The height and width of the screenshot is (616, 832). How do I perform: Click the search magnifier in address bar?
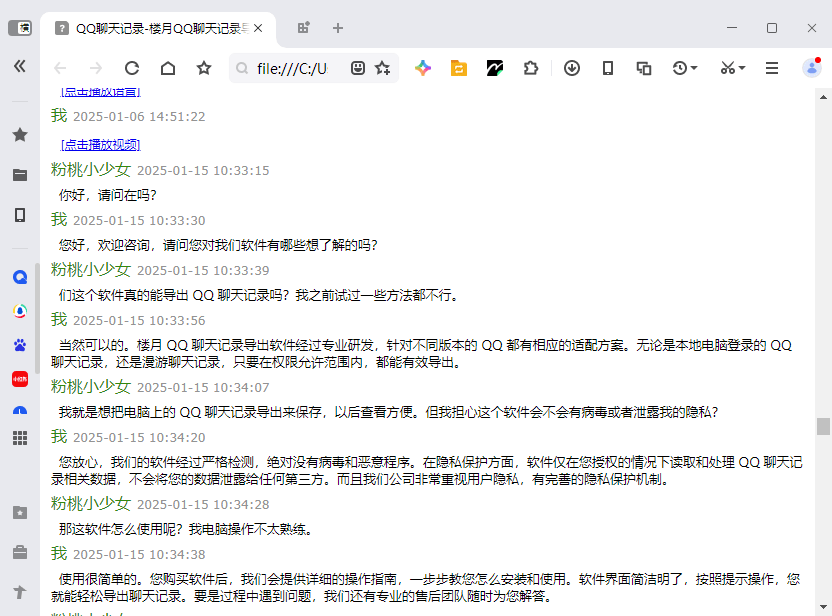242,68
